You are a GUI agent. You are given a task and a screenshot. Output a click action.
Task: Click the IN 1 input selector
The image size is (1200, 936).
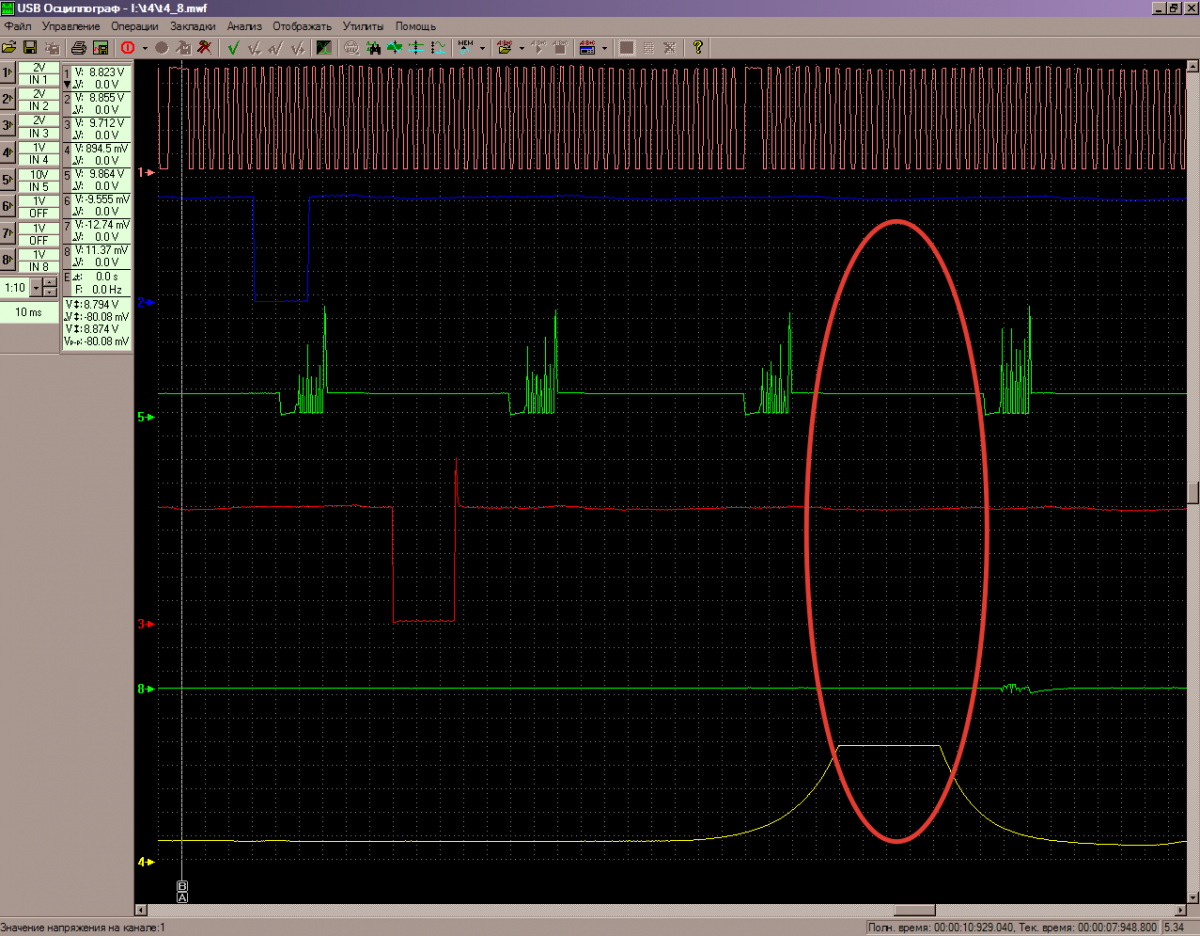(x=39, y=78)
